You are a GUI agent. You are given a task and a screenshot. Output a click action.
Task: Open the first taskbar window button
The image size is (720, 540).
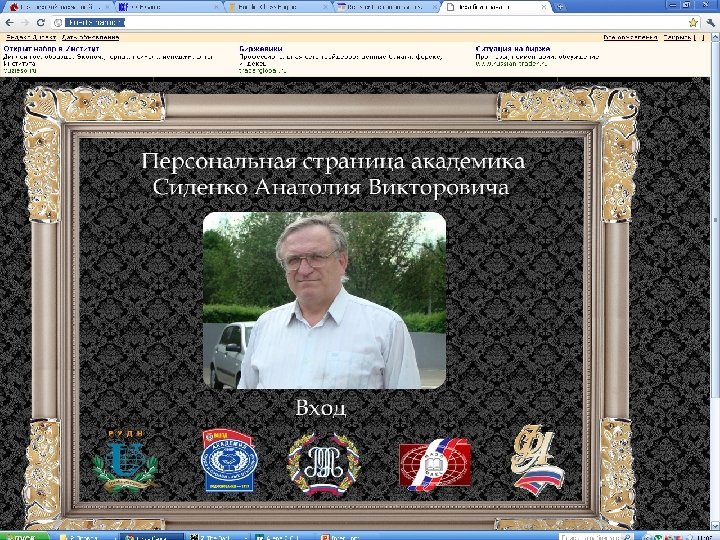coord(86,536)
